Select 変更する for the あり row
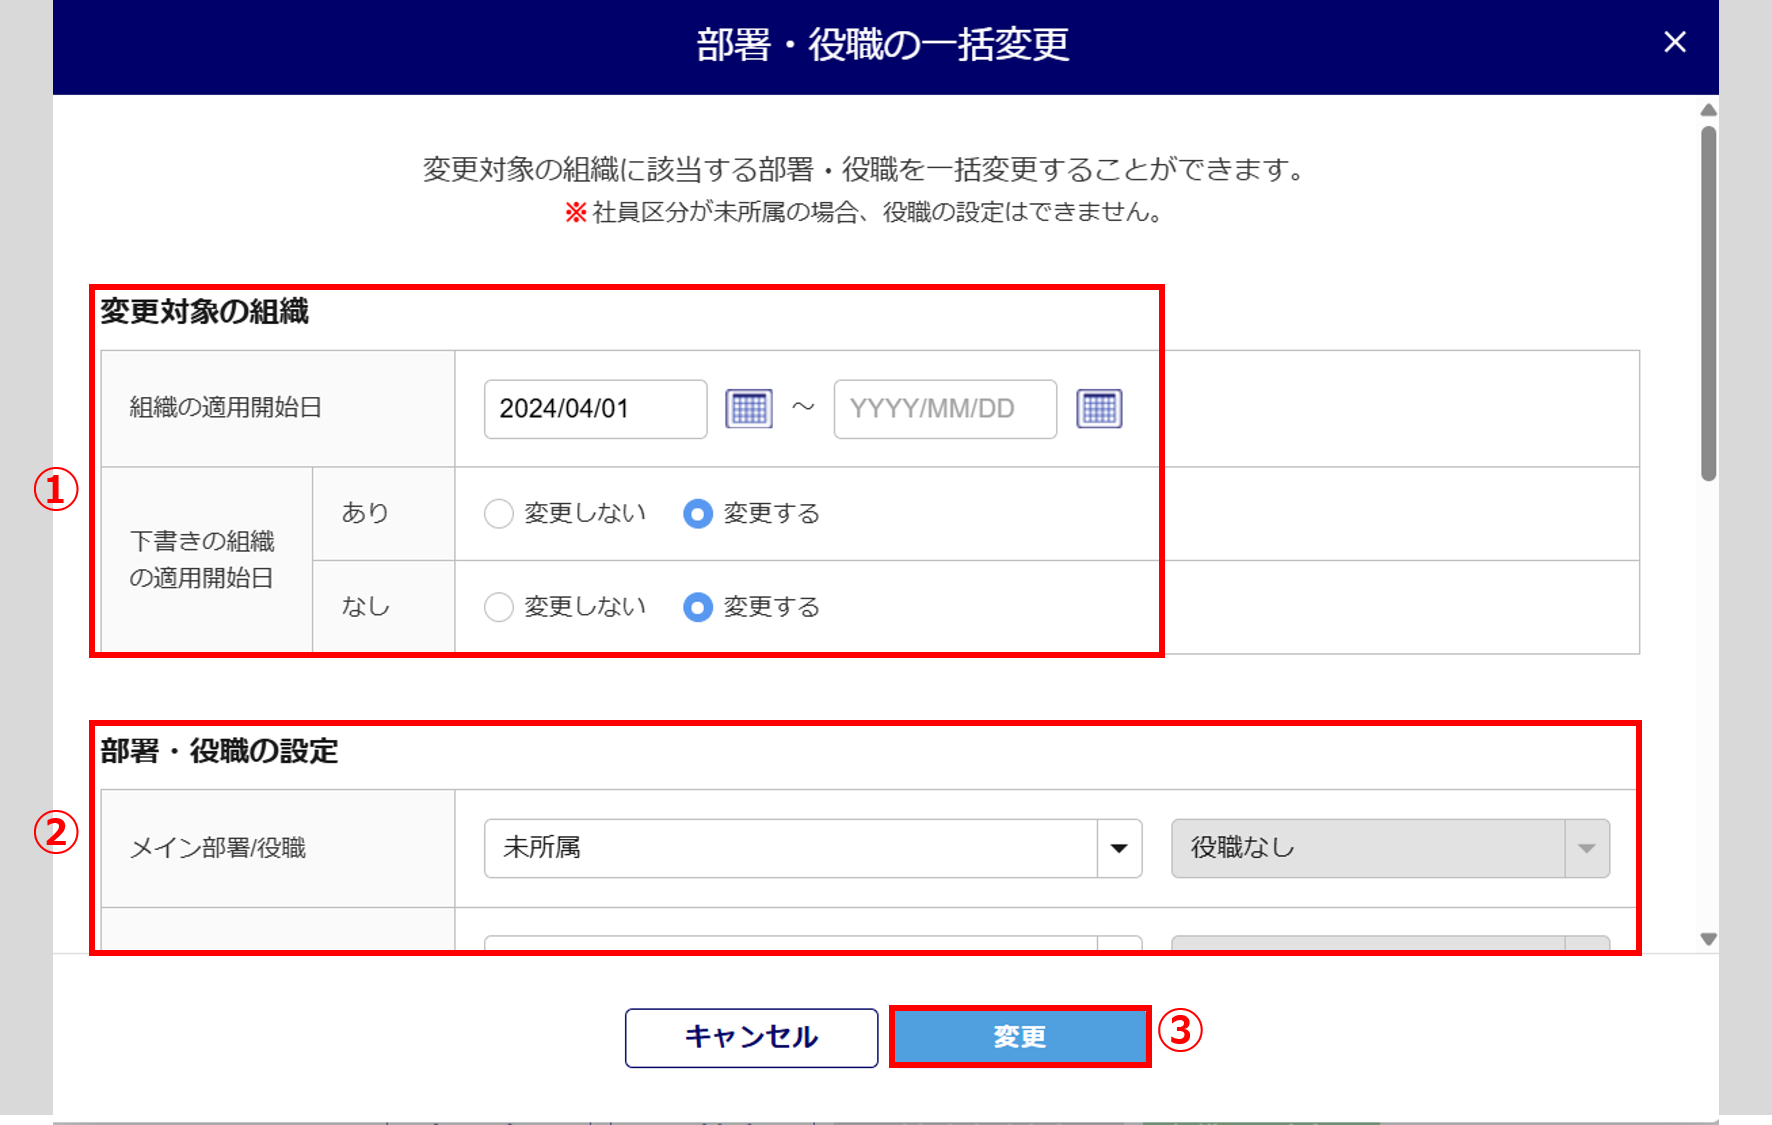 pos(698,514)
